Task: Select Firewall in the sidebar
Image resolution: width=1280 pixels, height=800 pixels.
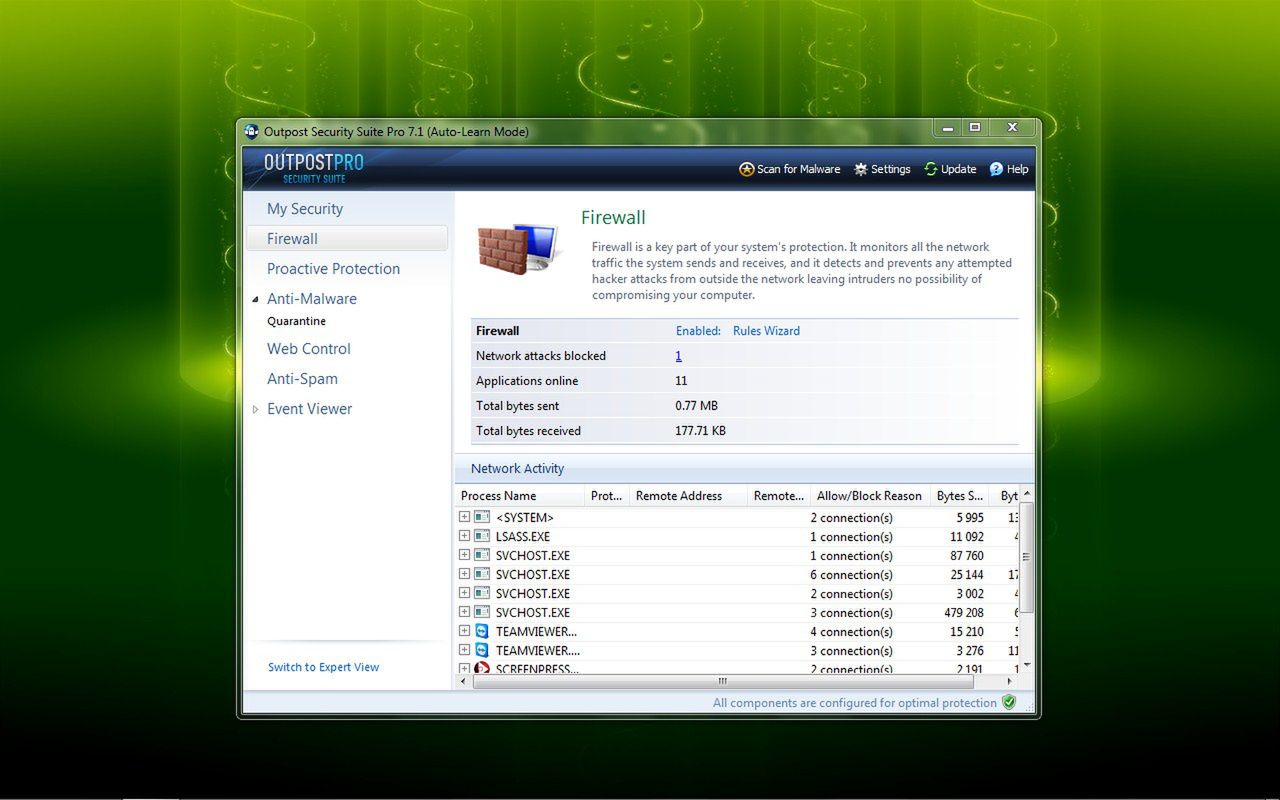Action: (346, 239)
